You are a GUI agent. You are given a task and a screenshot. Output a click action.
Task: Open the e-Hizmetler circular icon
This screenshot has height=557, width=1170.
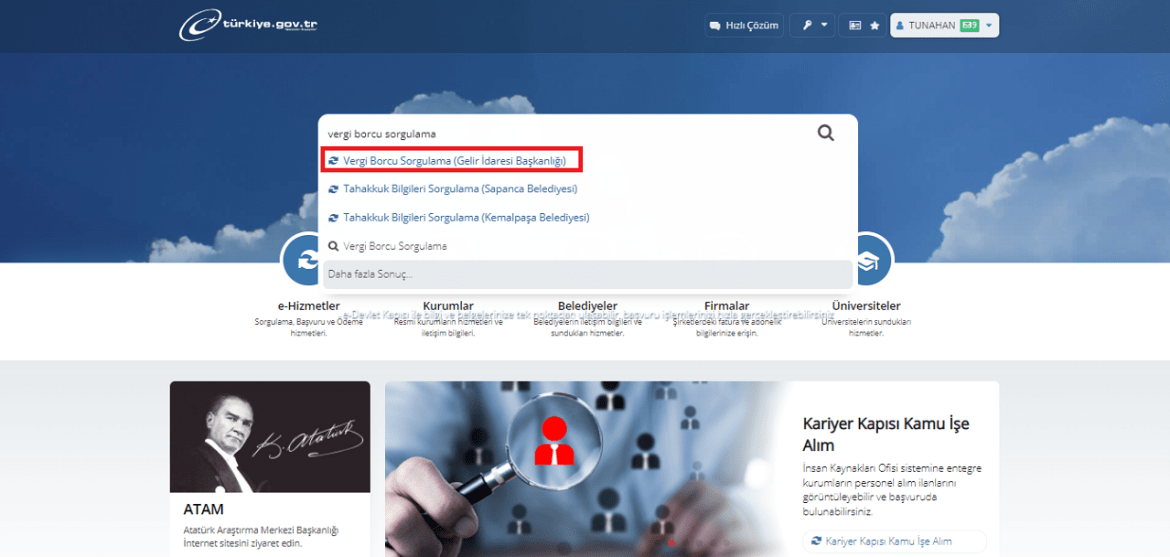301,262
